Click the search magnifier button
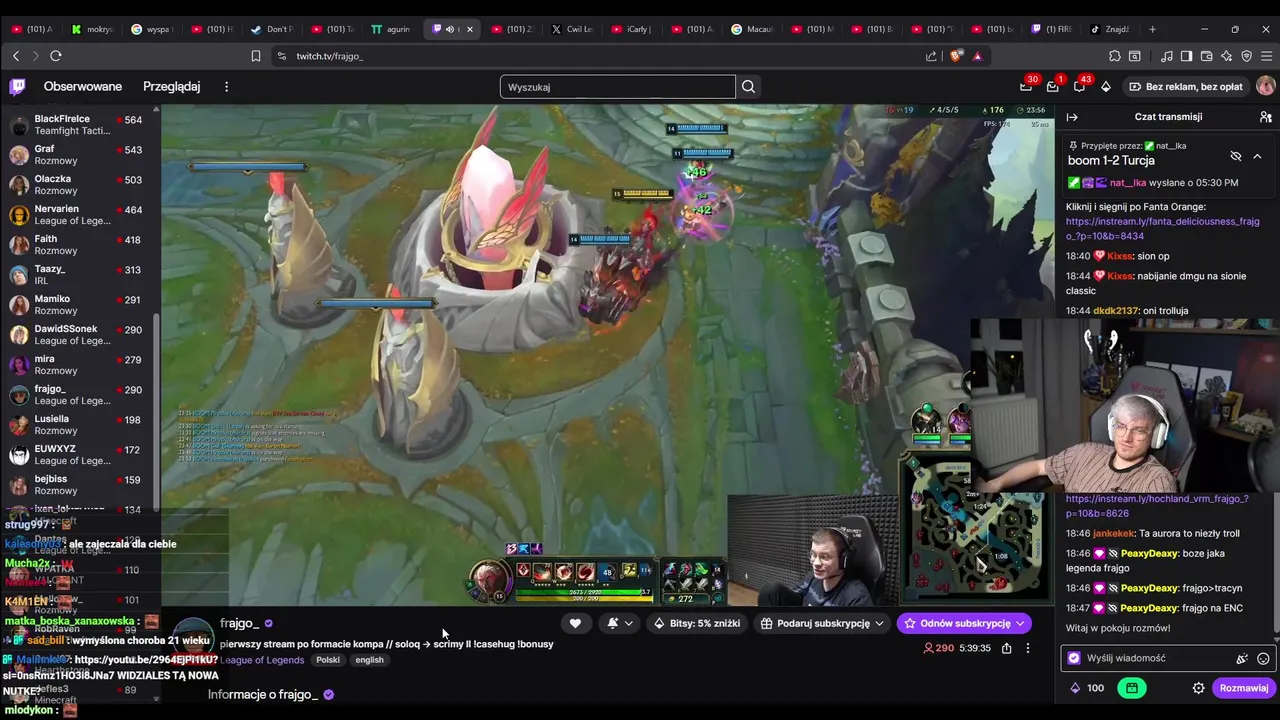 [x=748, y=87]
